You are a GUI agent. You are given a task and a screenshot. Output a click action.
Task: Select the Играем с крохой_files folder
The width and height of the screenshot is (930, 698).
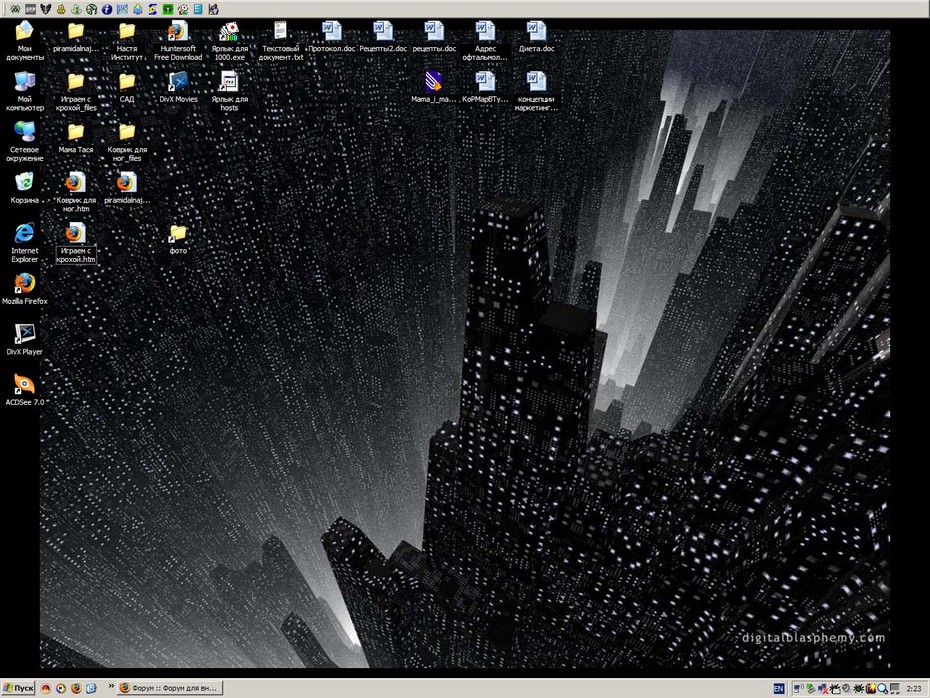[x=75, y=91]
